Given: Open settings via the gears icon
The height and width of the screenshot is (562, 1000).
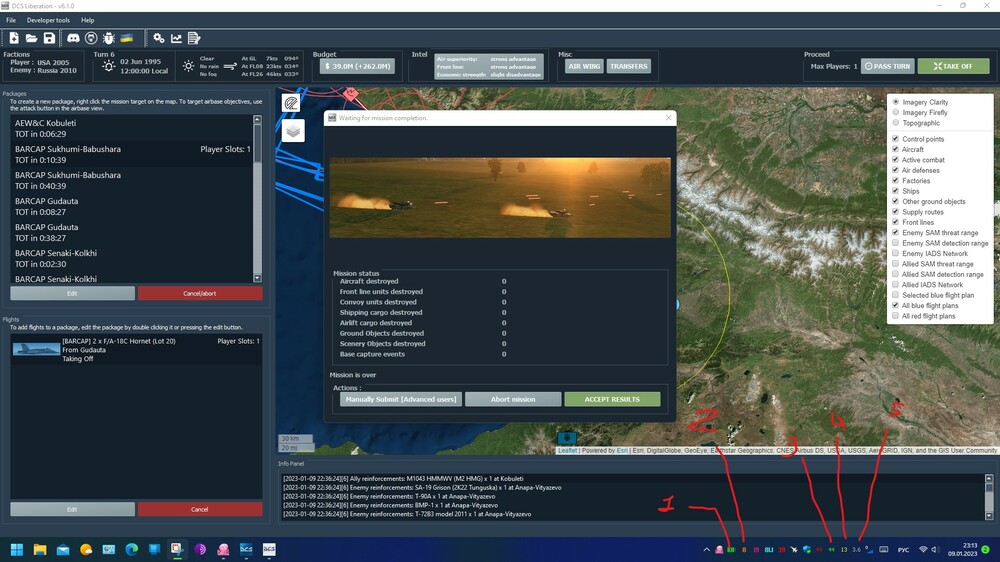Looking at the screenshot, I should click(158, 38).
